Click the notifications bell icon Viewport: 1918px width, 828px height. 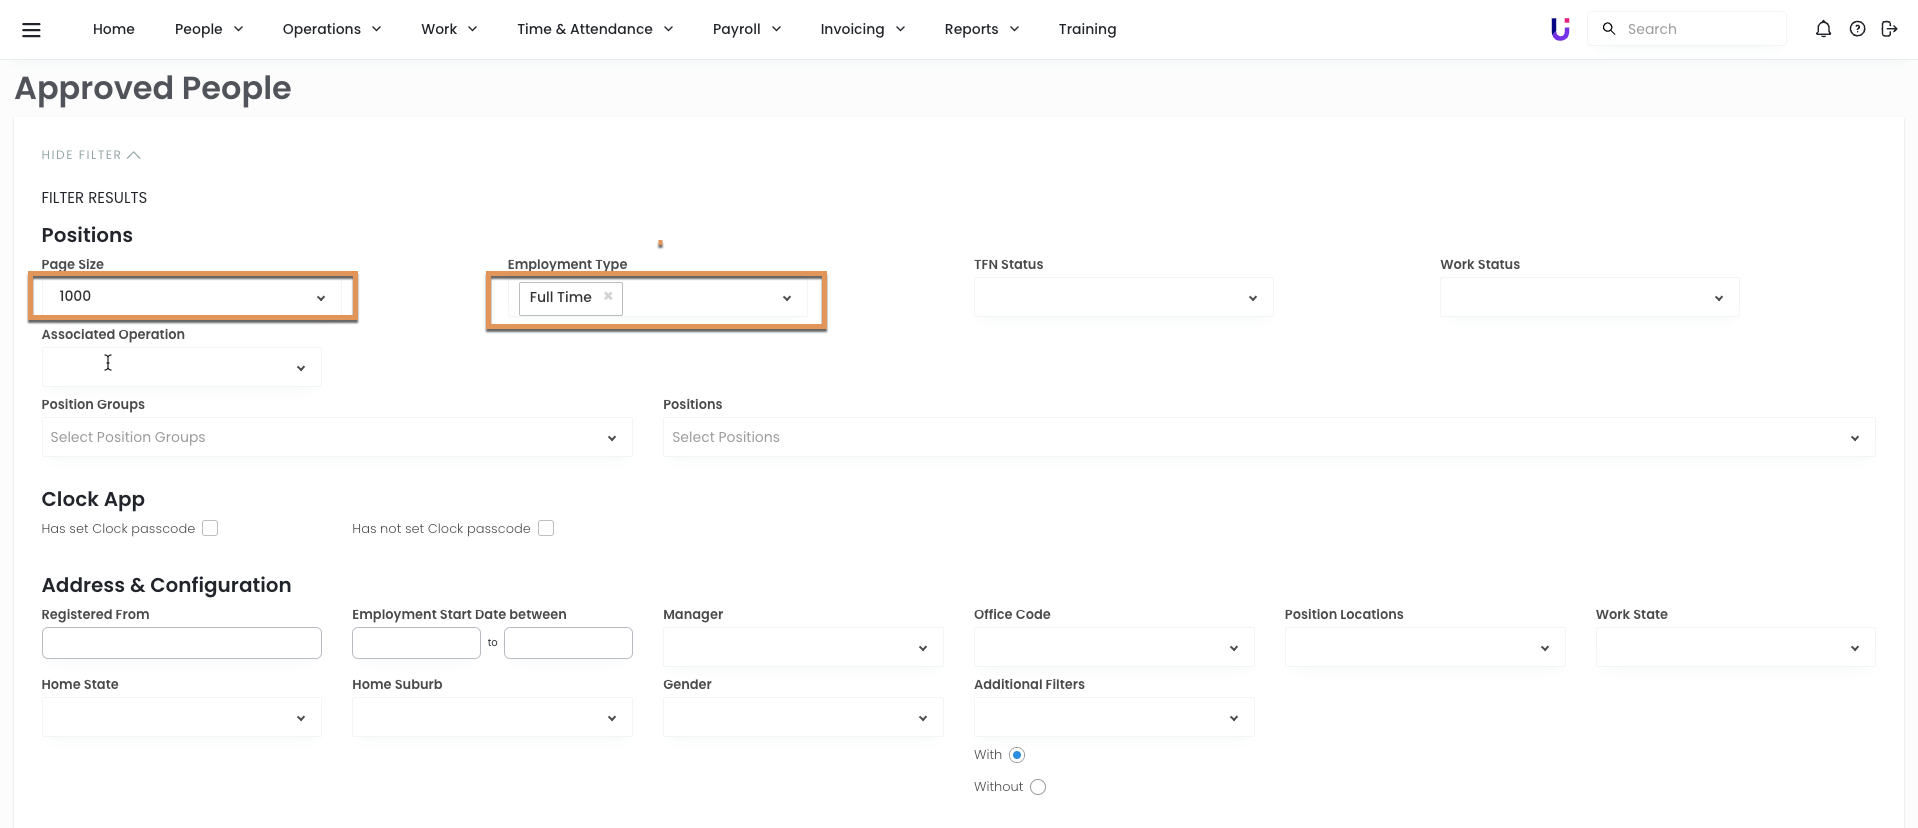pyautogui.click(x=1823, y=29)
